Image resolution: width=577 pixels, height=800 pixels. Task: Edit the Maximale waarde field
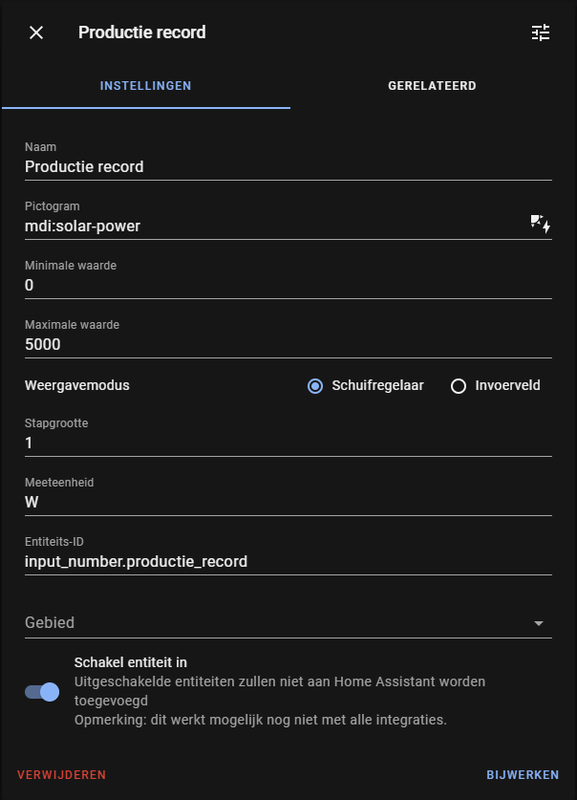[288, 338]
